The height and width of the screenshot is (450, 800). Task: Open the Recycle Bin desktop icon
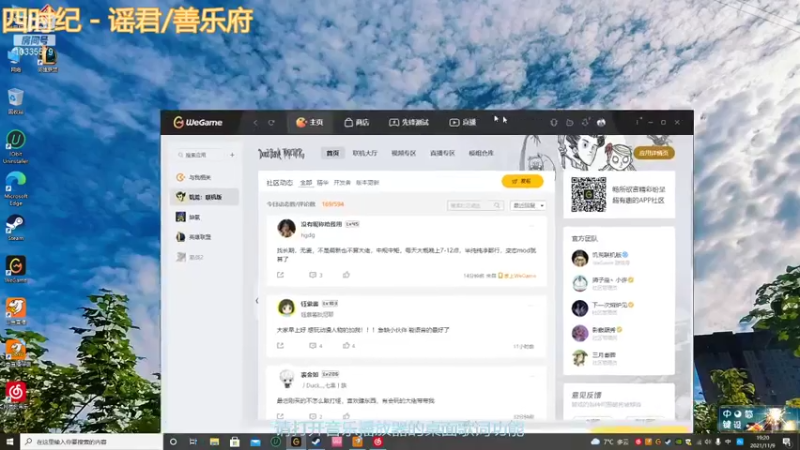click(x=15, y=102)
